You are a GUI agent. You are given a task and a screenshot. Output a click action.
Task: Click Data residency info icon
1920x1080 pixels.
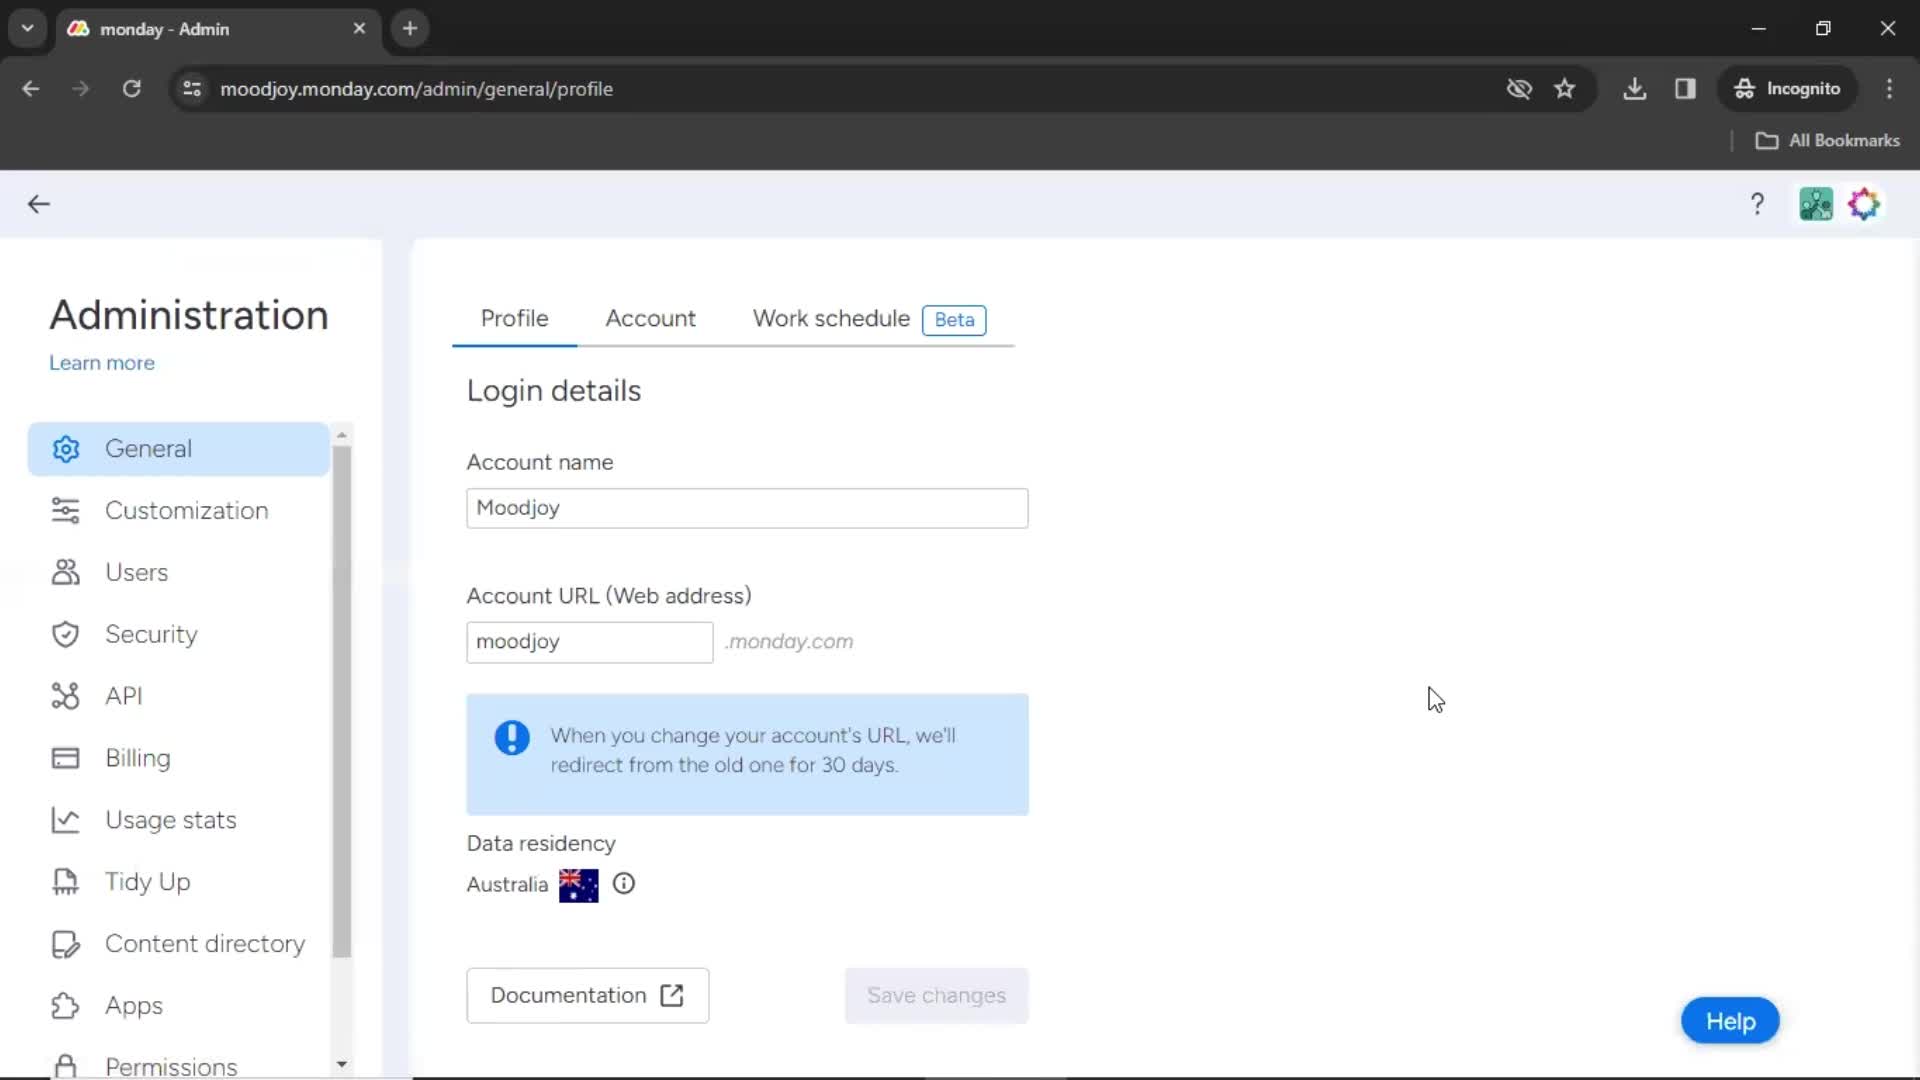point(624,884)
